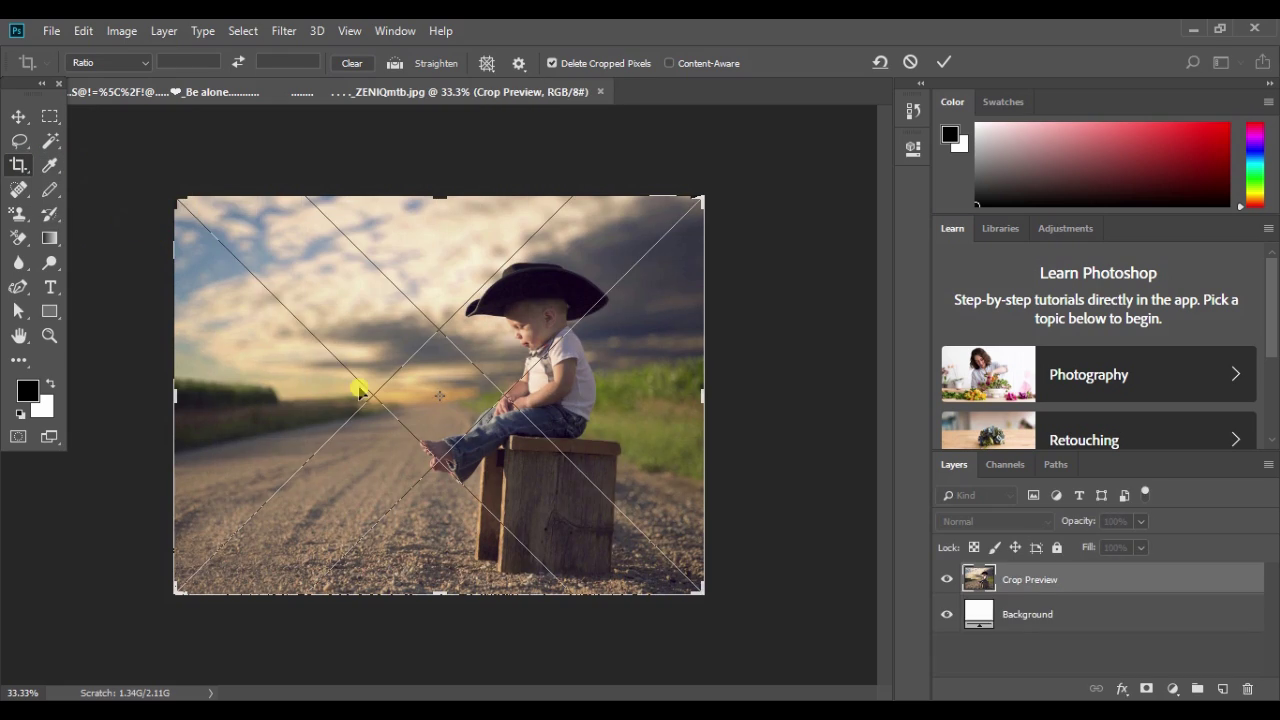
Task: Switch to the Channels tab
Action: coord(1005,464)
